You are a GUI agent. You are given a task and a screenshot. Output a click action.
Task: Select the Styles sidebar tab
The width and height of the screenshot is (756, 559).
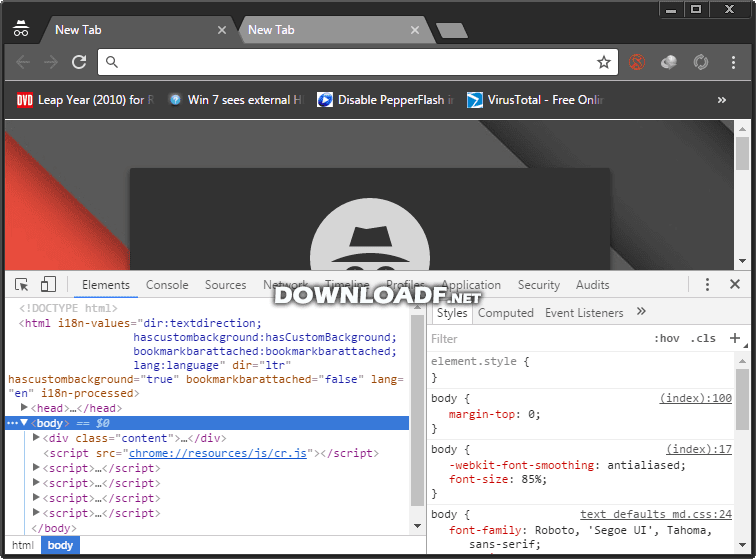point(452,313)
